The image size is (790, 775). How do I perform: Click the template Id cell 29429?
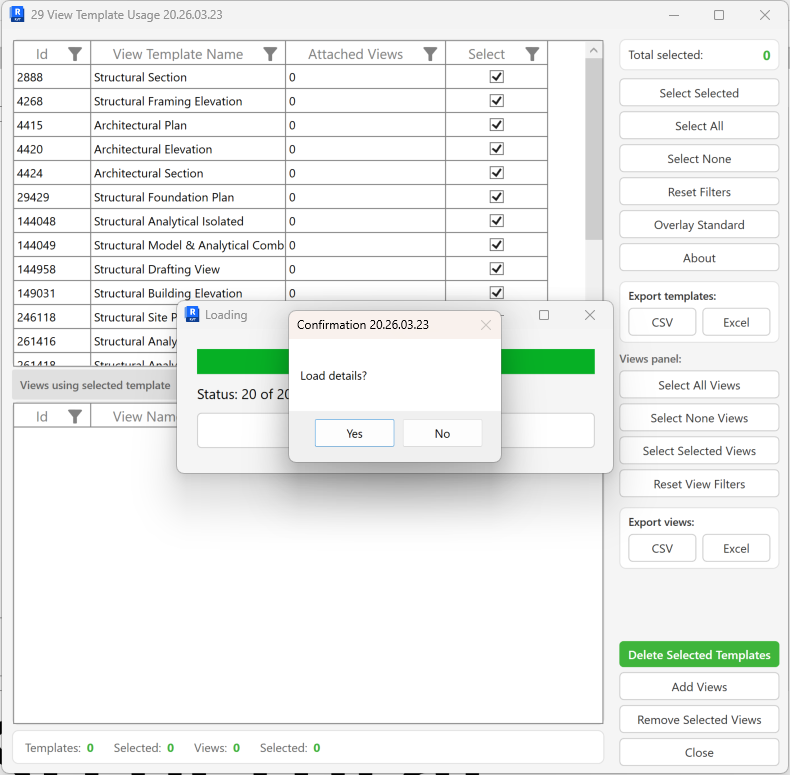(x=52, y=197)
